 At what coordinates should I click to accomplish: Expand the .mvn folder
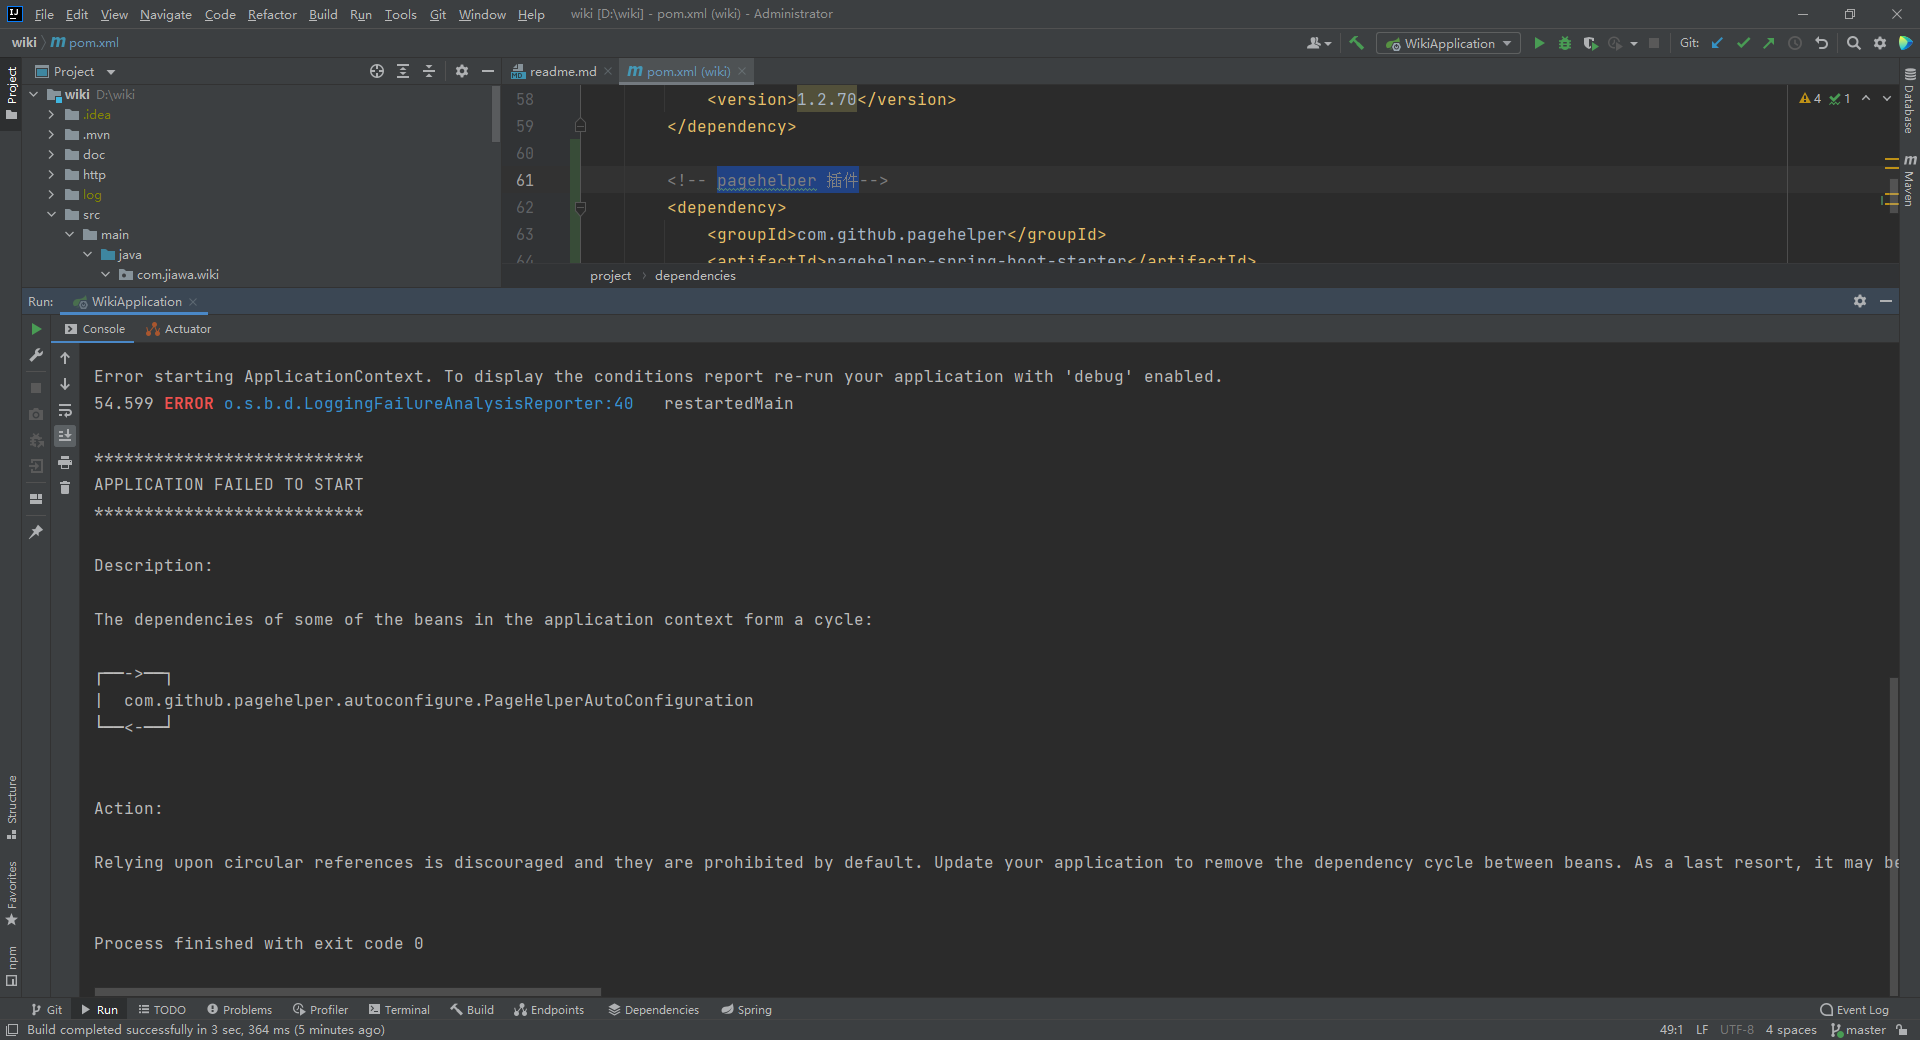pos(51,135)
